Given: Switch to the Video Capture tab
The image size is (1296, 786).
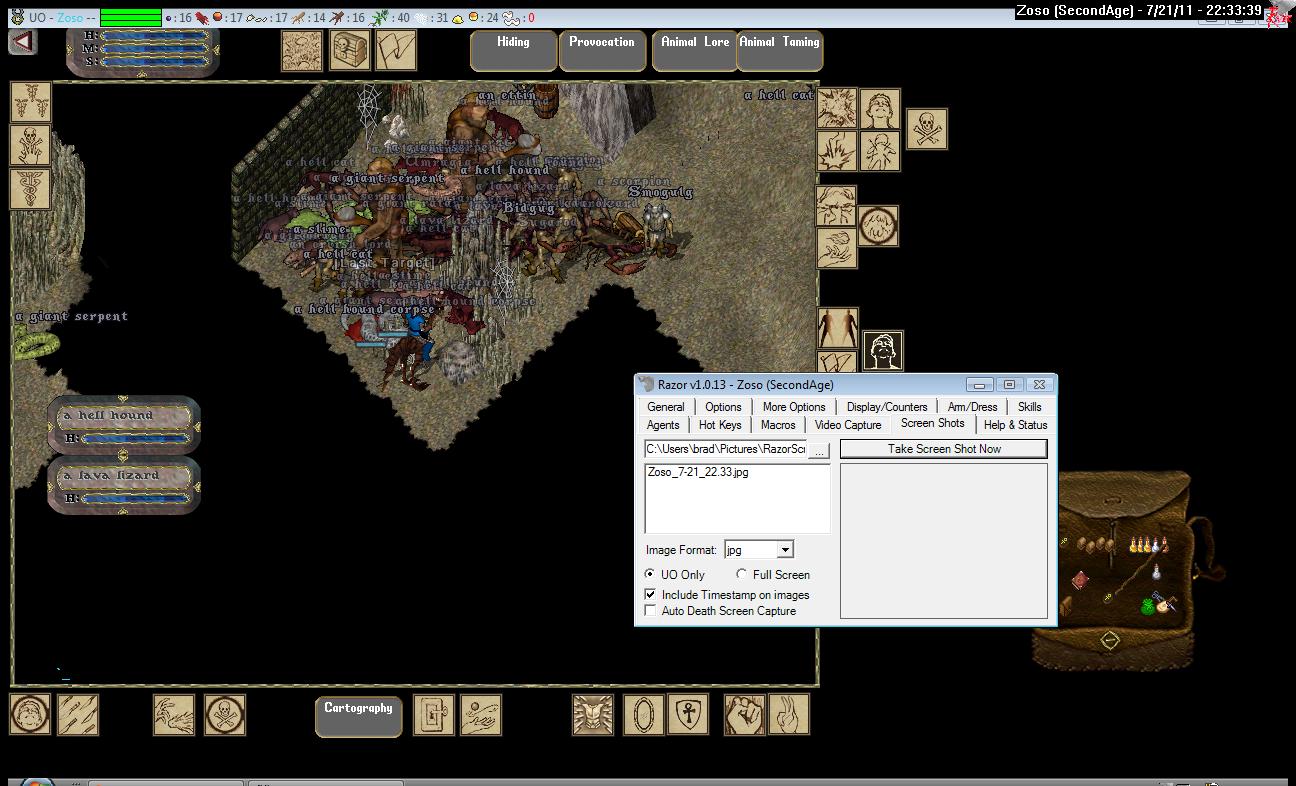Looking at the screenshot, I should (848, 425).
